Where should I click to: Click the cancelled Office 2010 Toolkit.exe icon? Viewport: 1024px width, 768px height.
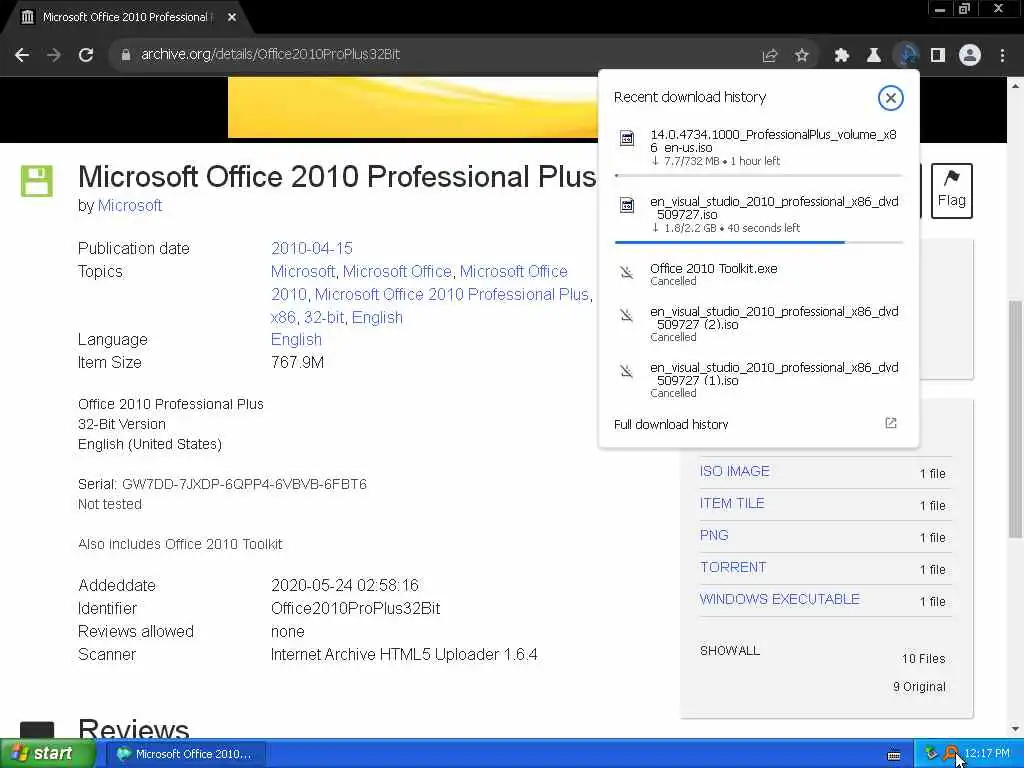coord(627,272)
